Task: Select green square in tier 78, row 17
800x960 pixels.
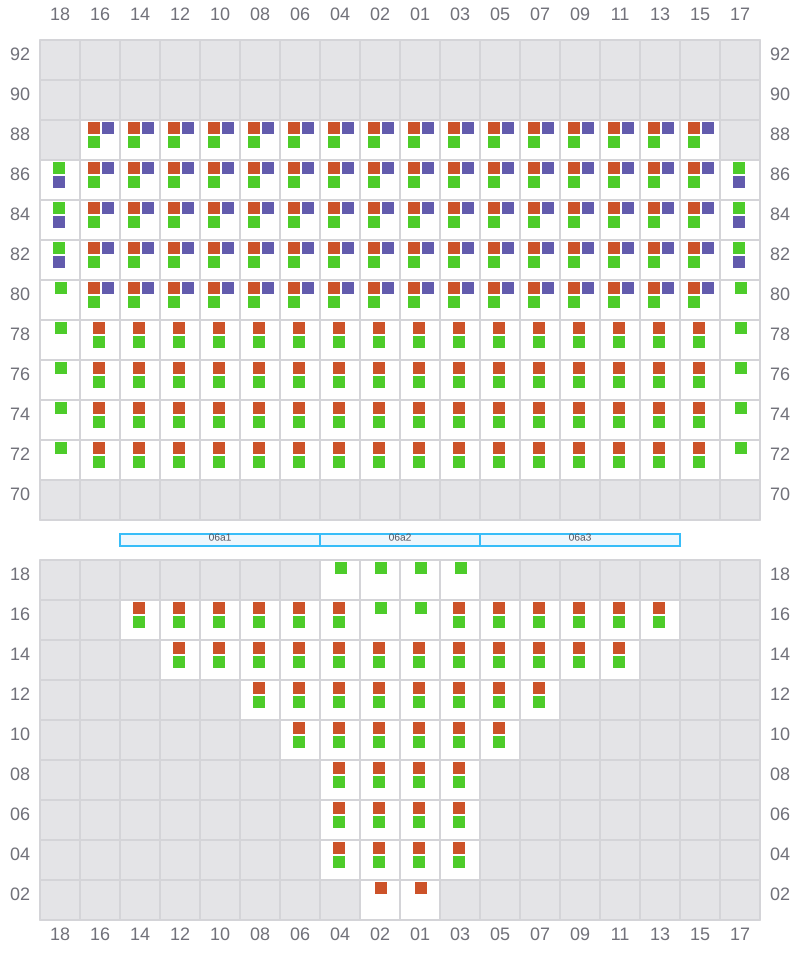Action: [741, 328]
